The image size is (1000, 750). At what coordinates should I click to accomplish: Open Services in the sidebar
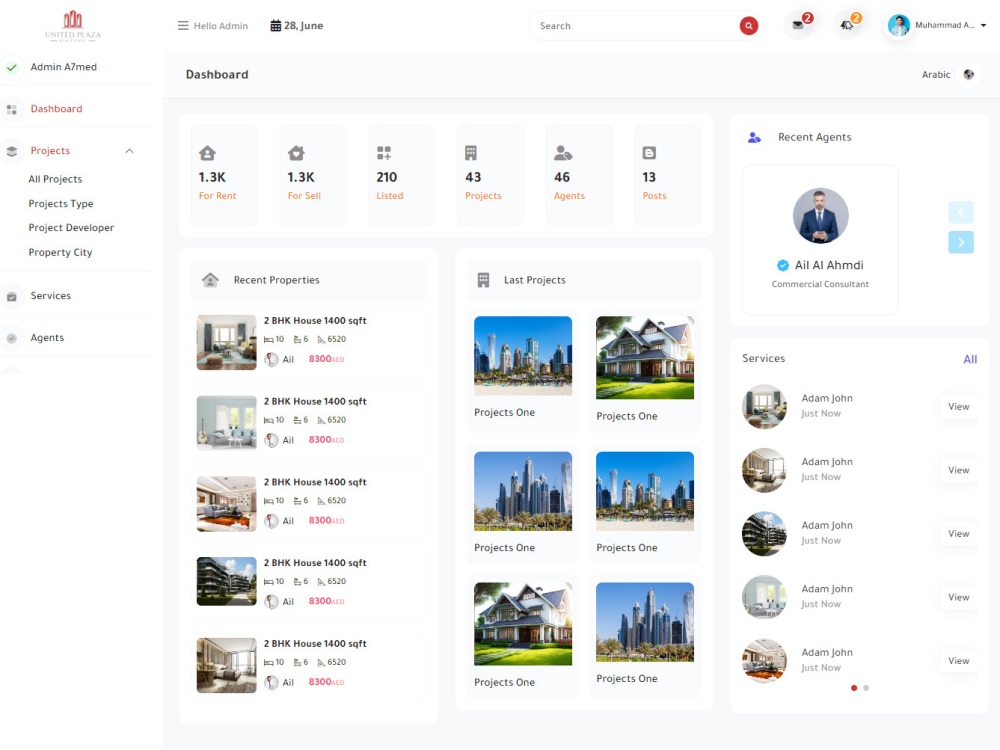tap(50, 296)
